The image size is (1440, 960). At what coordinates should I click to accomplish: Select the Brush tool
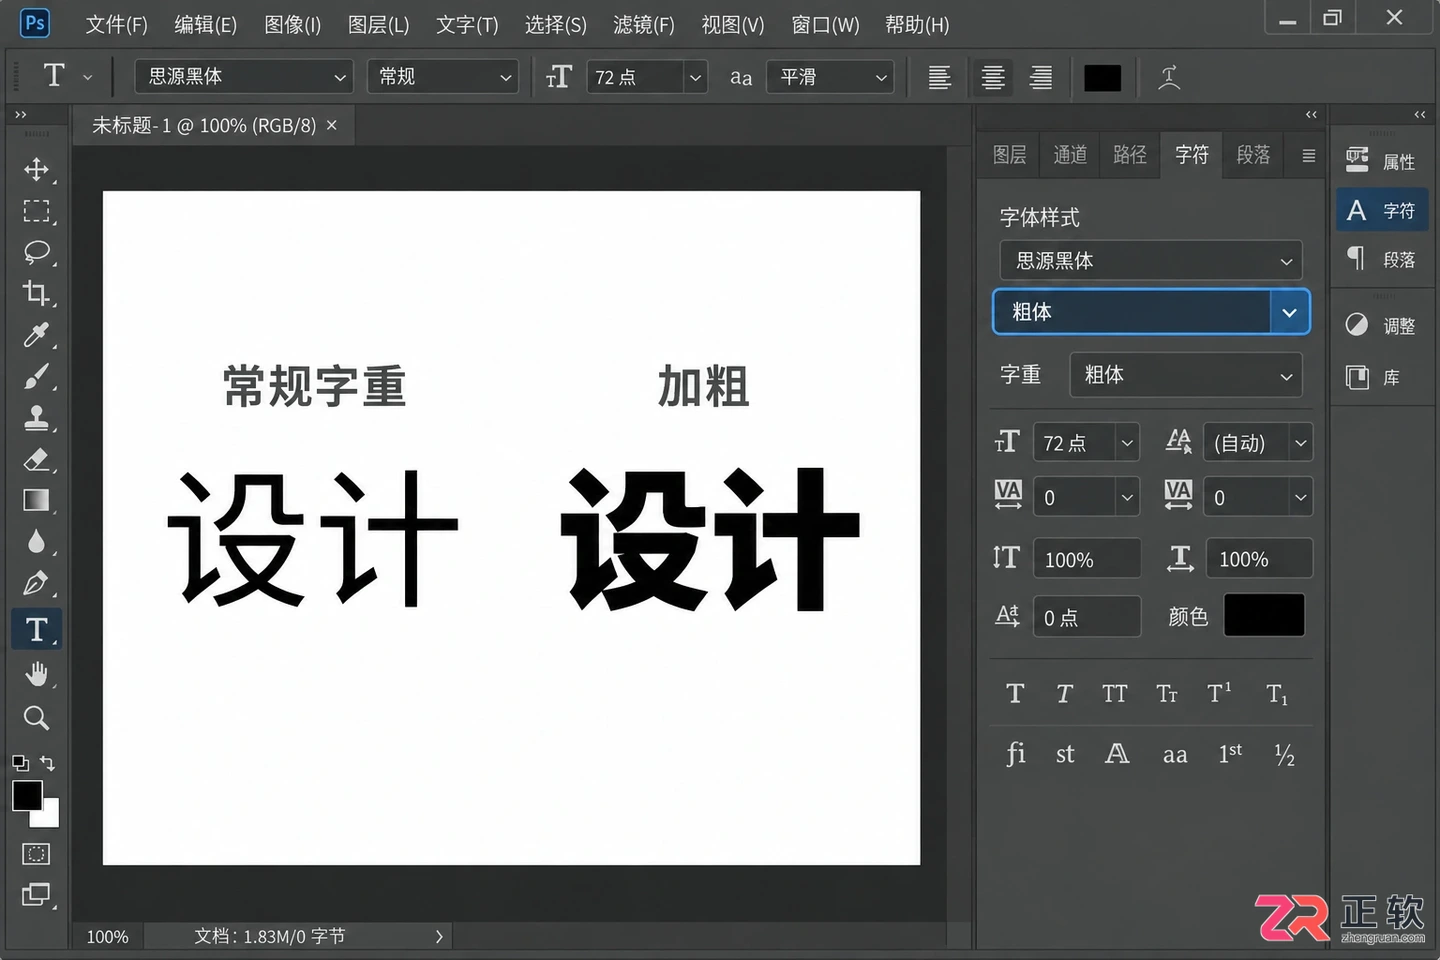tap(37, 377)
